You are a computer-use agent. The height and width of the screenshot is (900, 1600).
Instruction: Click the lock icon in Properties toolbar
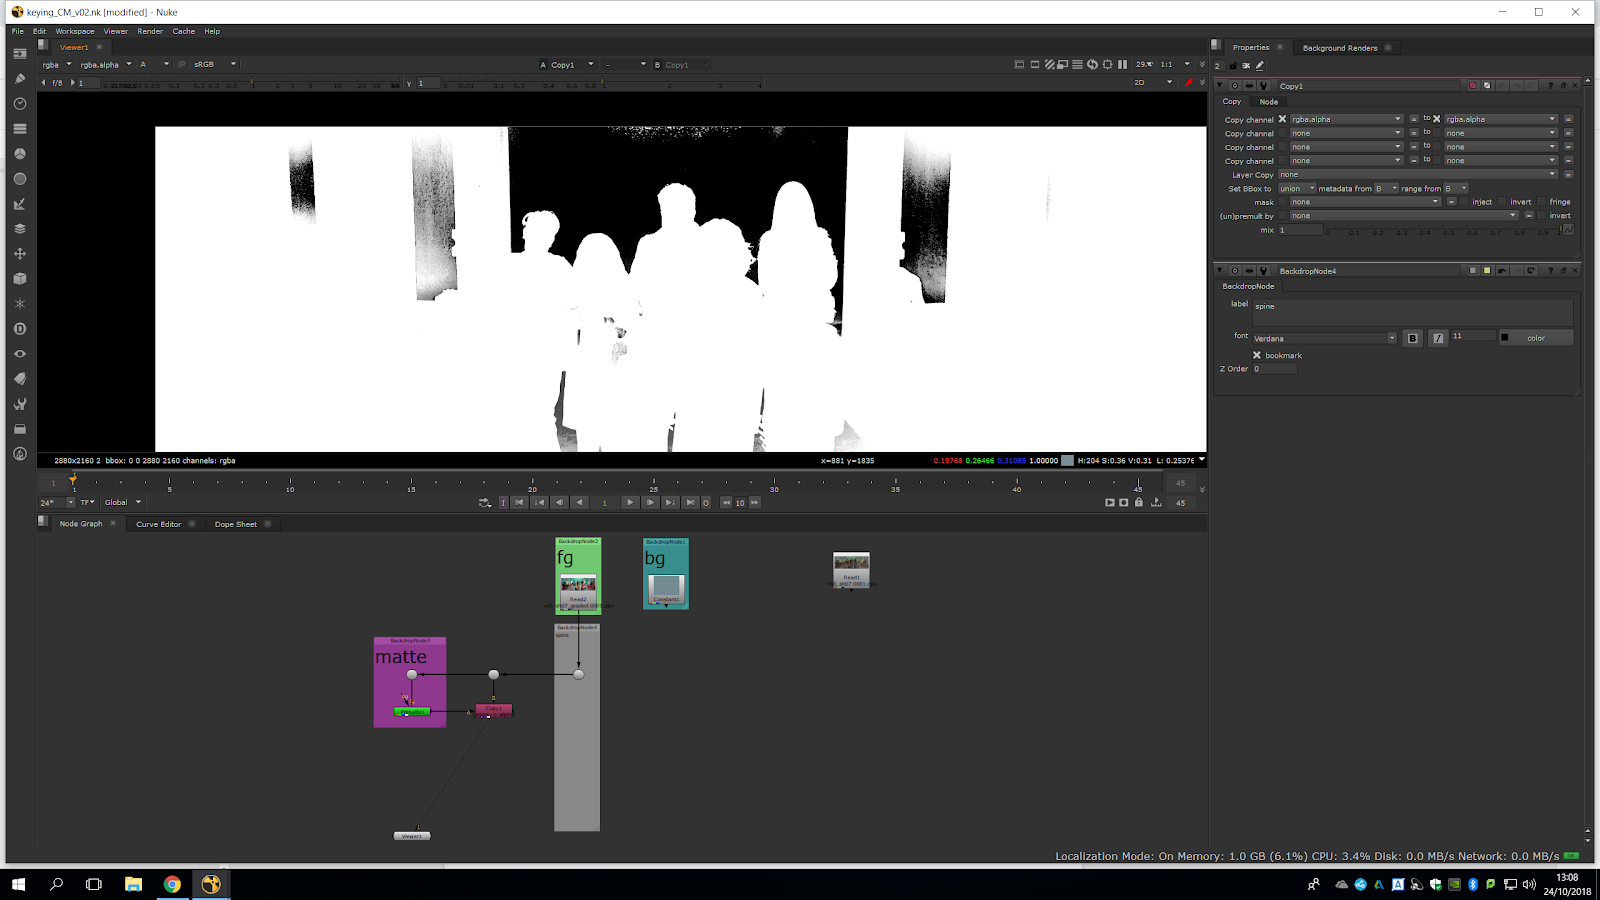pos(1232,66)
